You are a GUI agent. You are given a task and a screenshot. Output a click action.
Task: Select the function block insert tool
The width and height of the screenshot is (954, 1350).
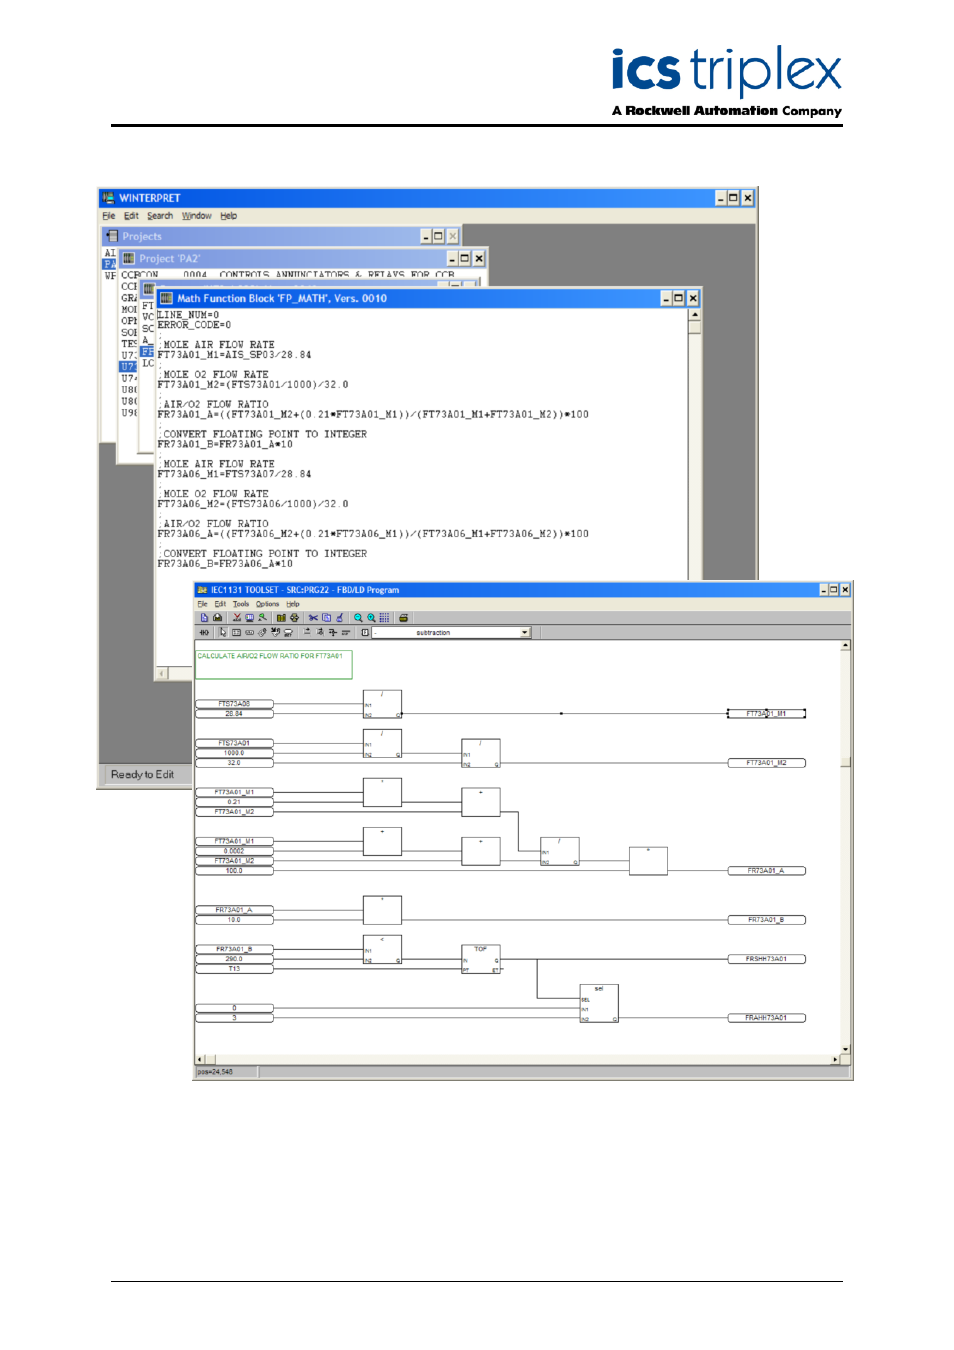click(x=236, y=632)
